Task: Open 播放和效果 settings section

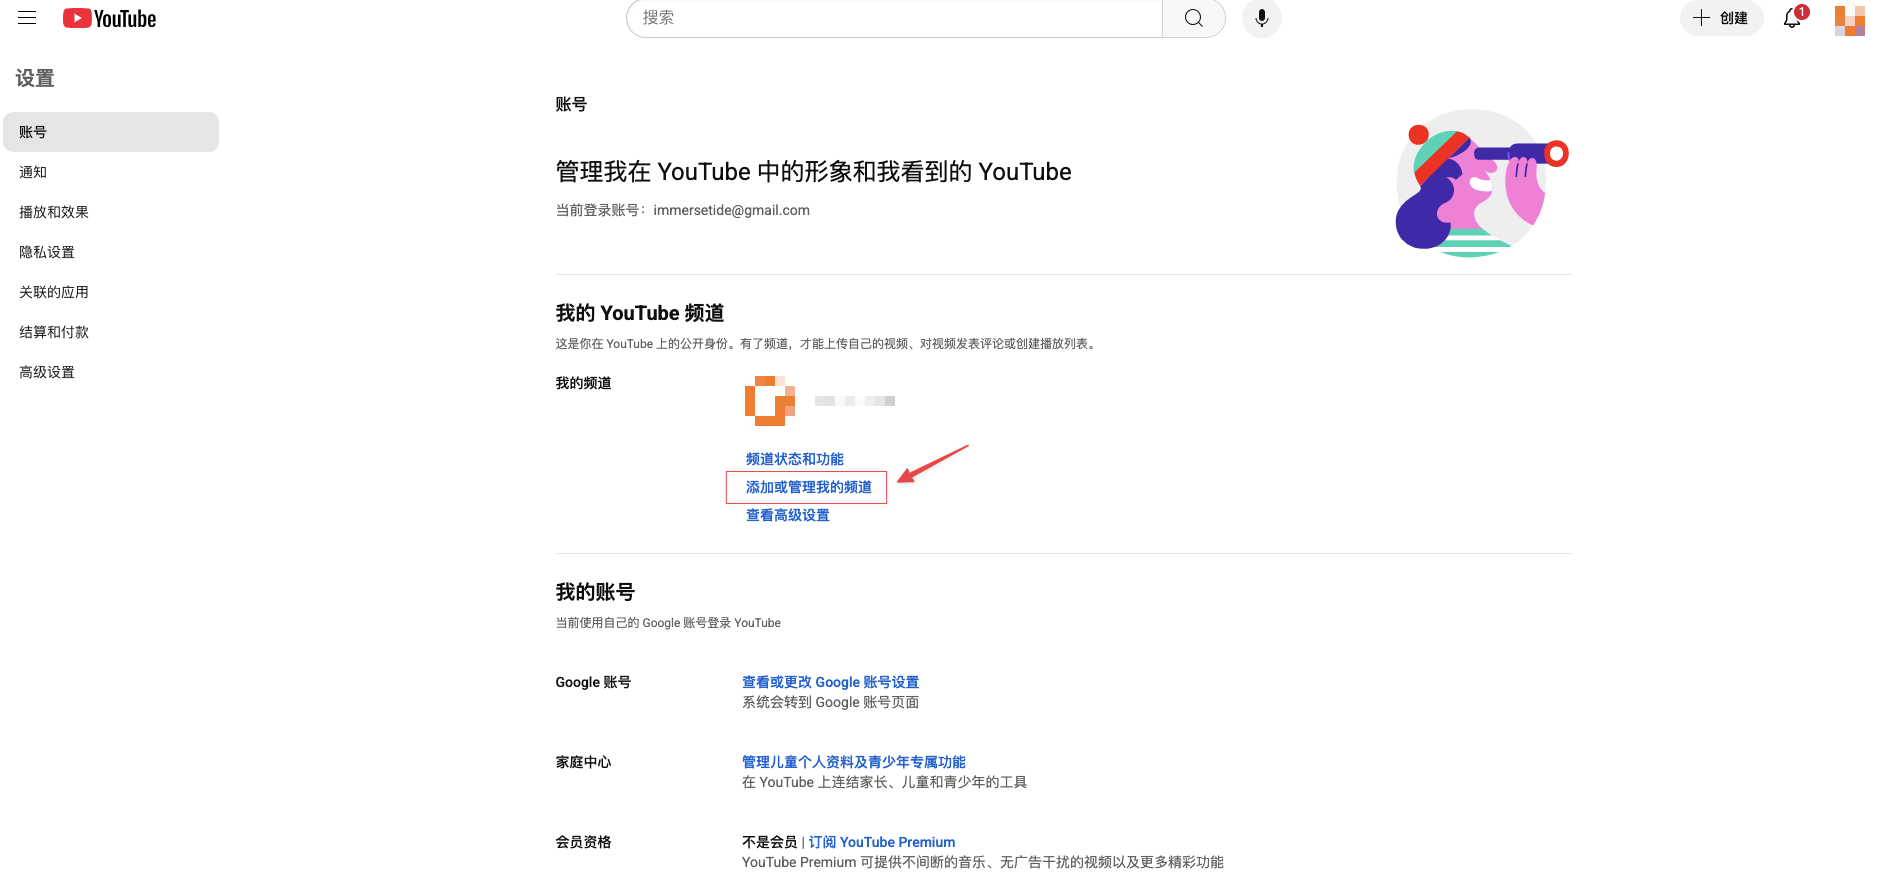Action: [x=111, y=212]
